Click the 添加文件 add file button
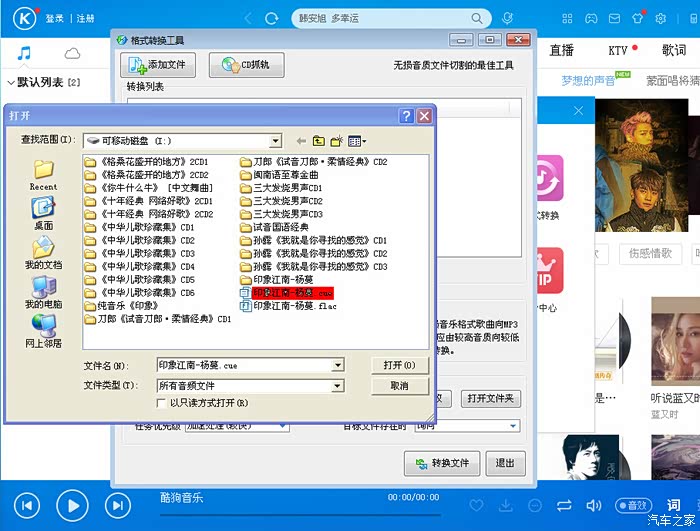This screenshot has height=531, width=700. (x=158, y=65)
